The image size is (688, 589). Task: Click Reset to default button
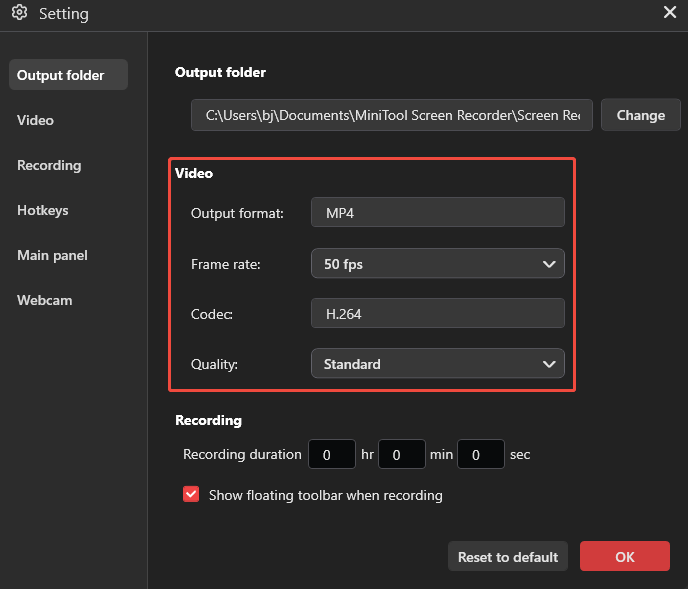(508, 557)
